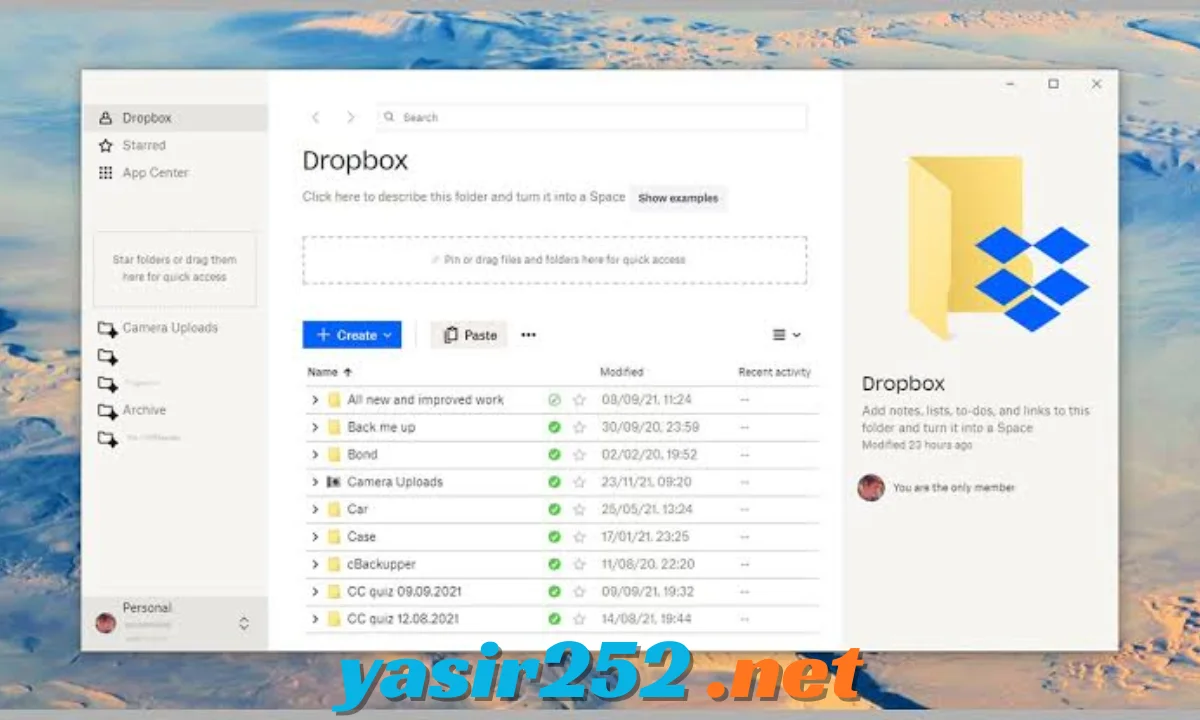Viewport: 1200px width, 720px height.
Task: Click the Bond folder icon
Action: pos(334,454)
